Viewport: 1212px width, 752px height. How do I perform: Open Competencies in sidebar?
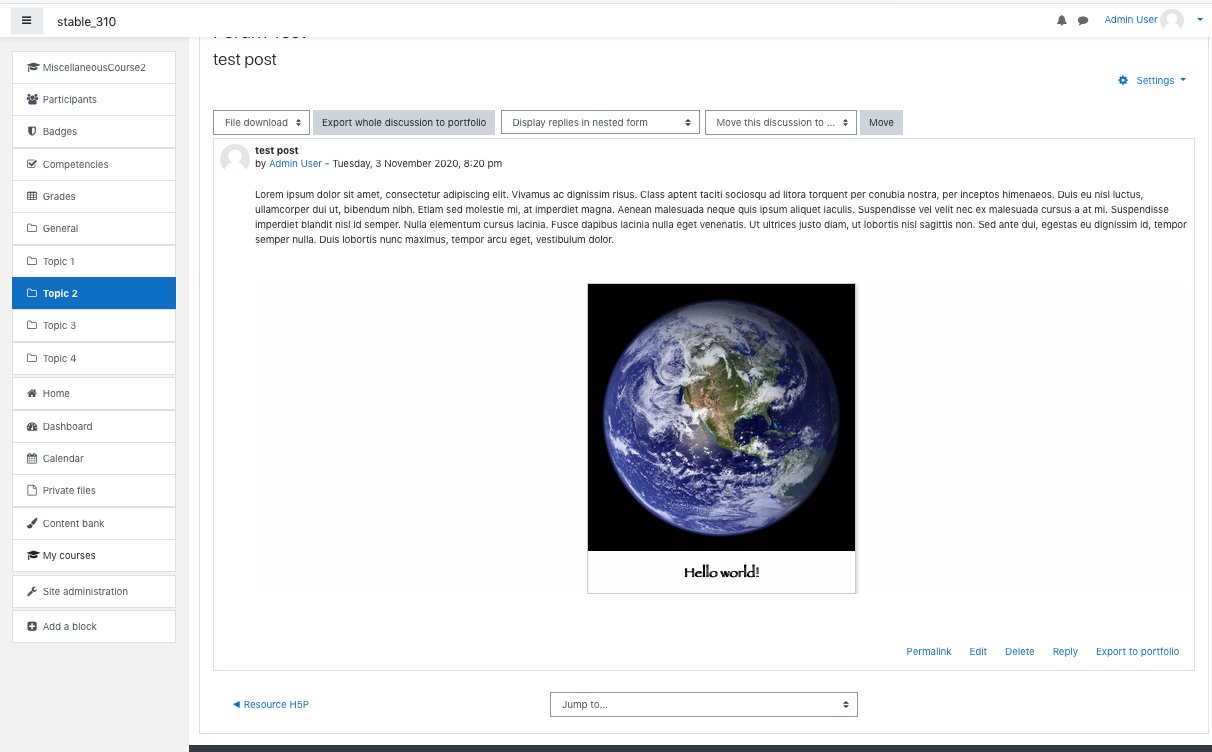[94, 164]
